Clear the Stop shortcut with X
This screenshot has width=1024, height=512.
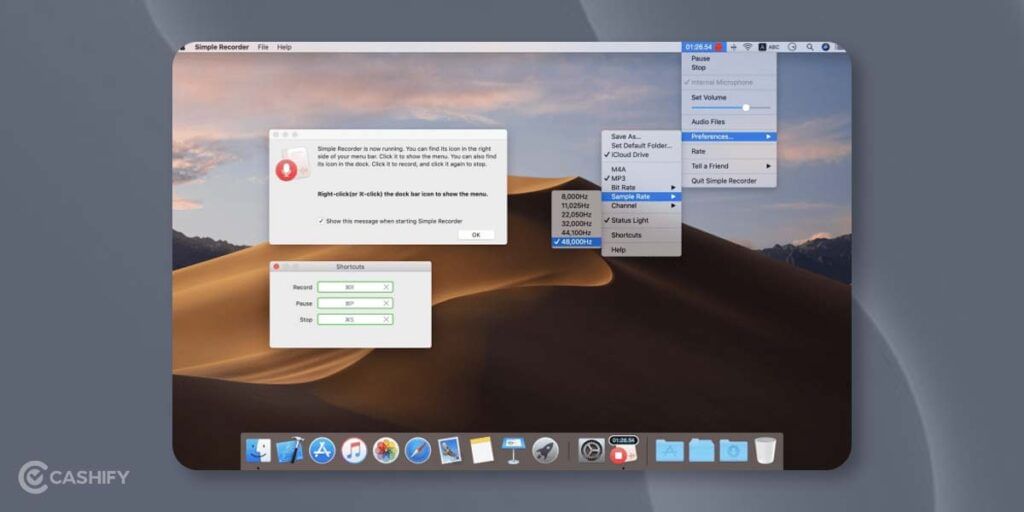coord(386,319)
